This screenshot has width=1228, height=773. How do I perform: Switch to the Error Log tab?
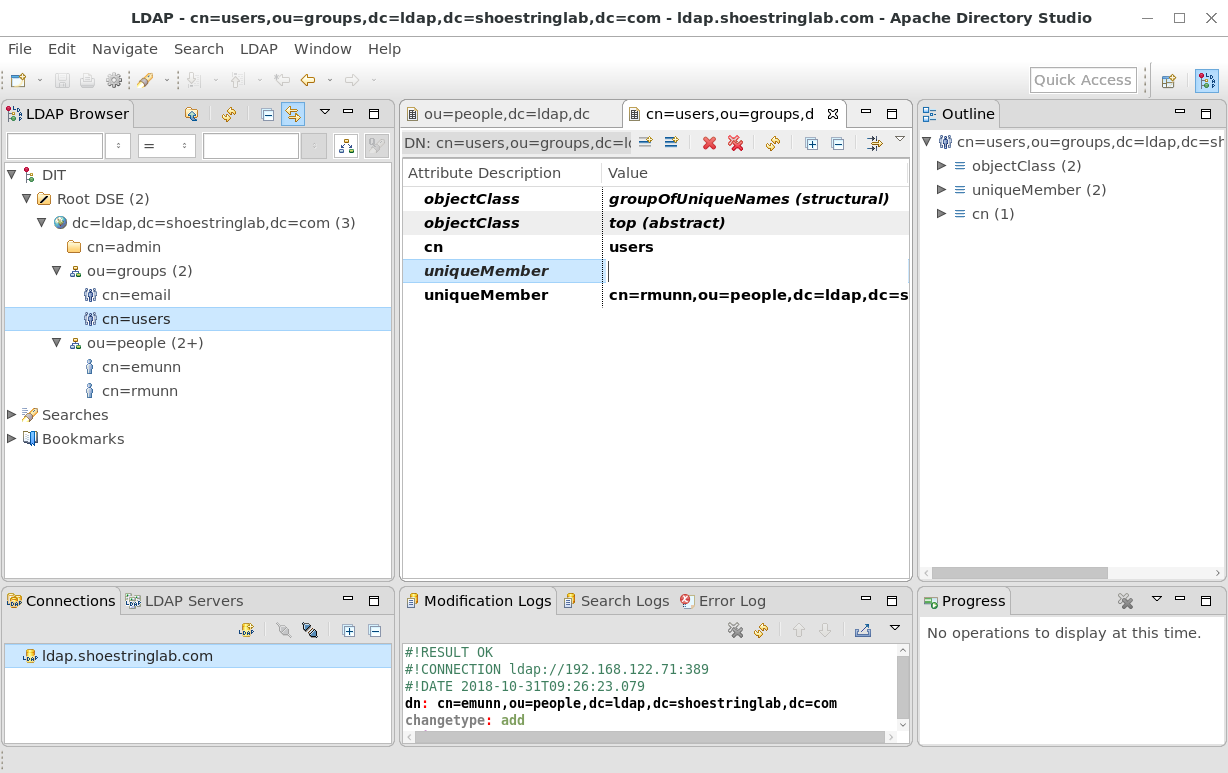pyautogui.click(x=722, y=601)
